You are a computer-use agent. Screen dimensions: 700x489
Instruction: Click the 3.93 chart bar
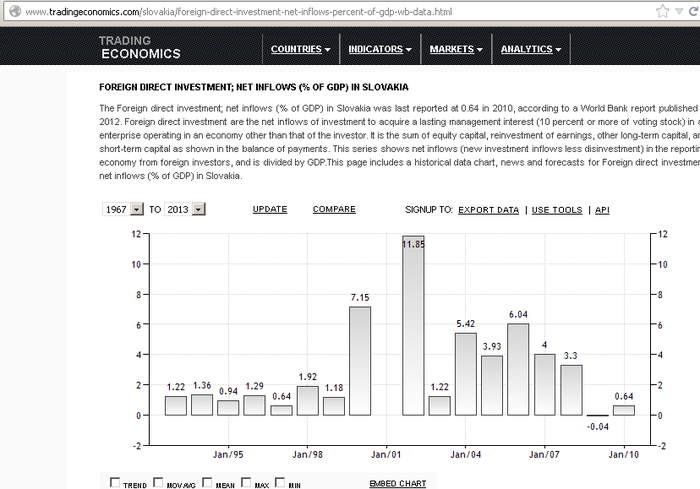coord(492,385)
